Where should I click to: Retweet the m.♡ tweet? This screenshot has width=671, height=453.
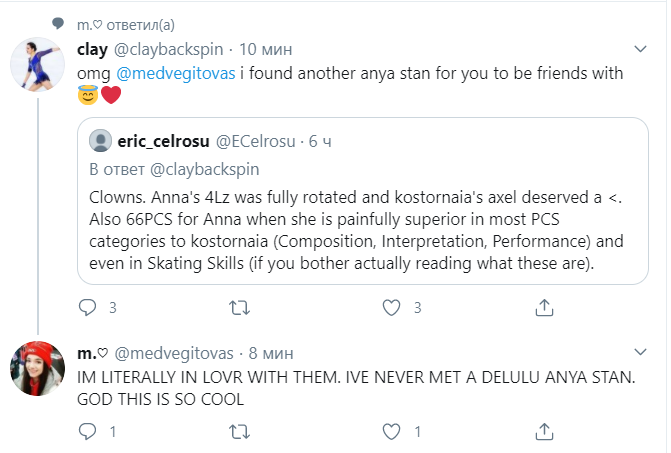[240, 432]
